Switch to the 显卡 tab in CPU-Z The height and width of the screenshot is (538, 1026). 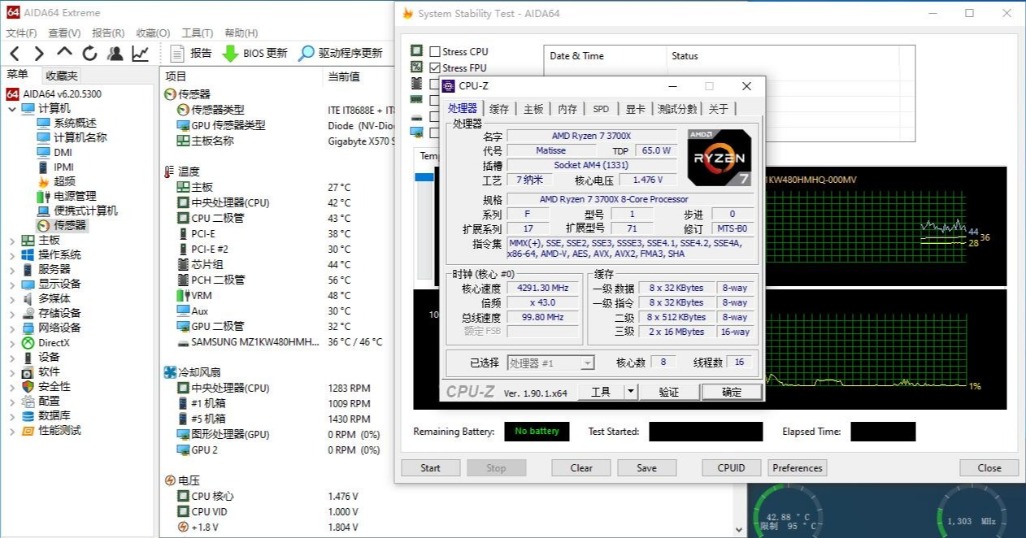pos(635,109)
